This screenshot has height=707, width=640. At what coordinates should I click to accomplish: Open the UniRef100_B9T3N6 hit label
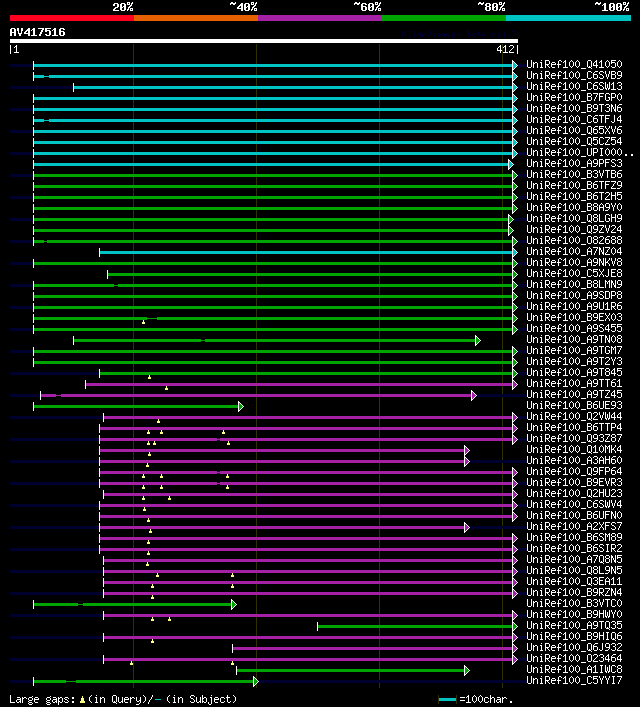click(x=574, y=109)
